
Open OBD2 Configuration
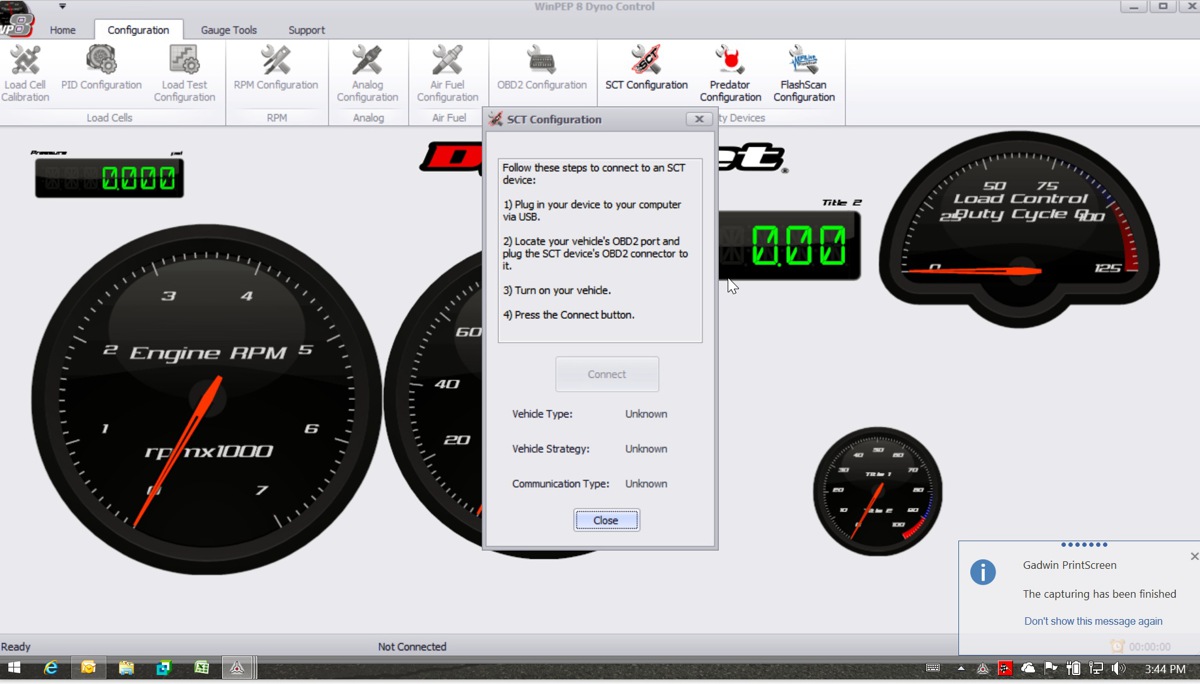coord(542,68)
